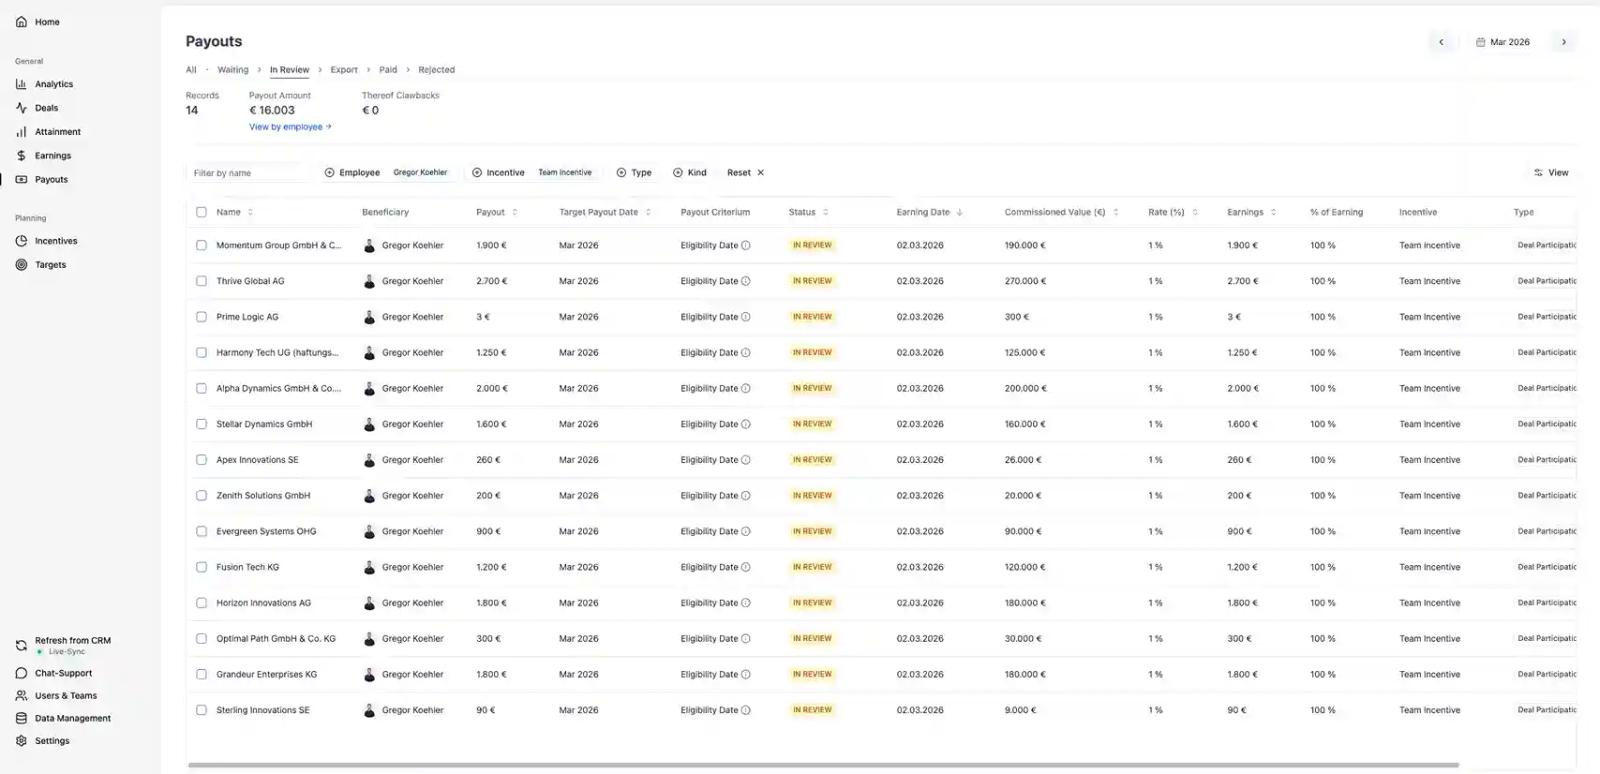
Task: Toggle the select-all rows checkbox
Action: [201, 212]
